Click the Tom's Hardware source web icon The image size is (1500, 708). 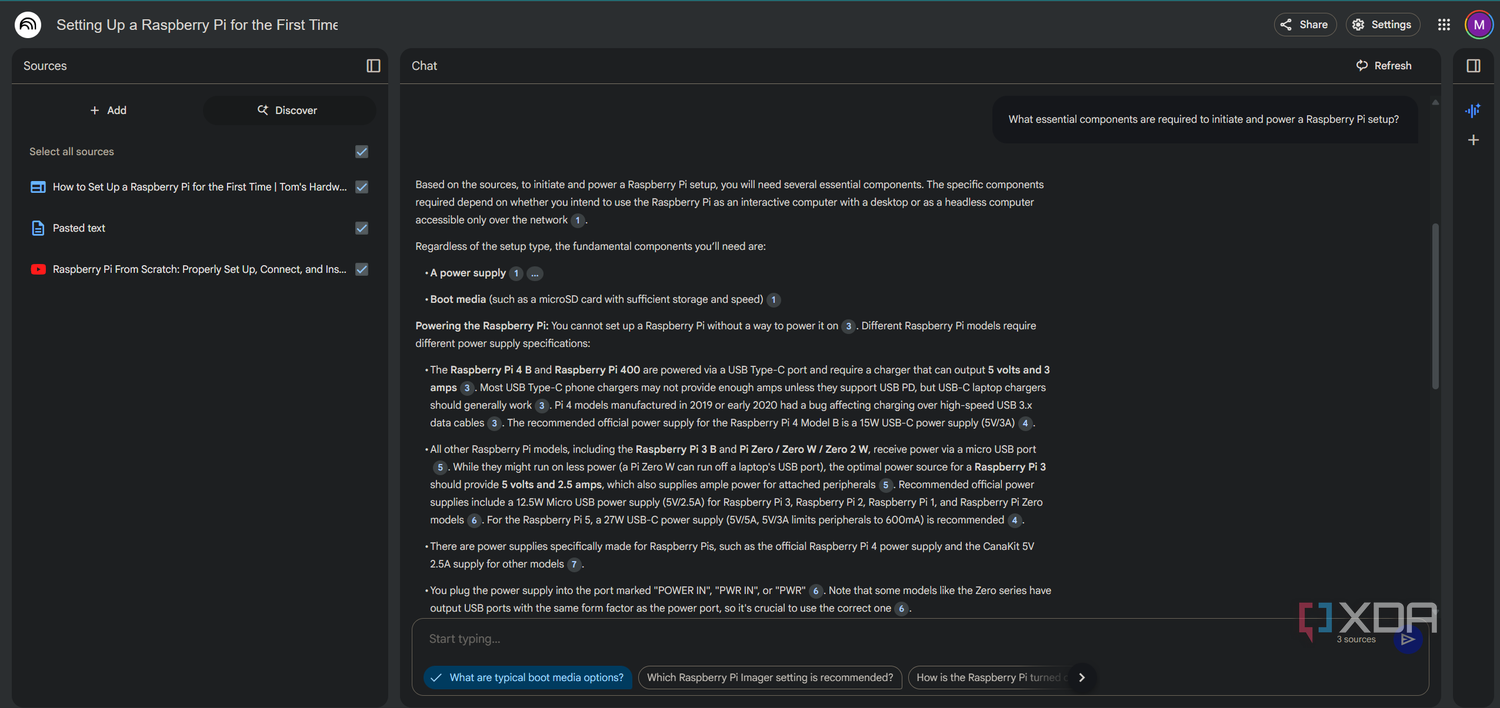pos(38,187)
